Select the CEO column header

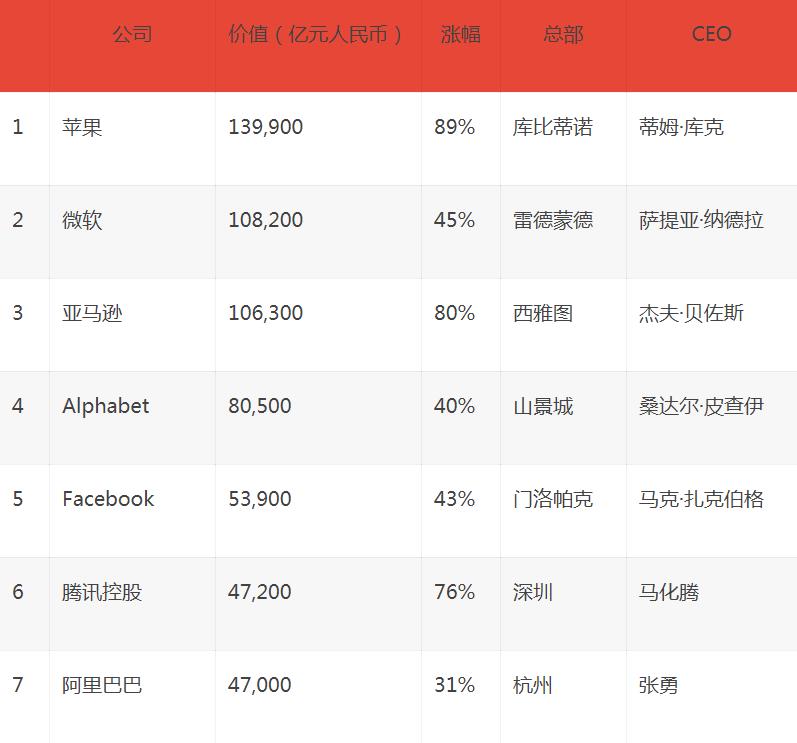(711, 35)
